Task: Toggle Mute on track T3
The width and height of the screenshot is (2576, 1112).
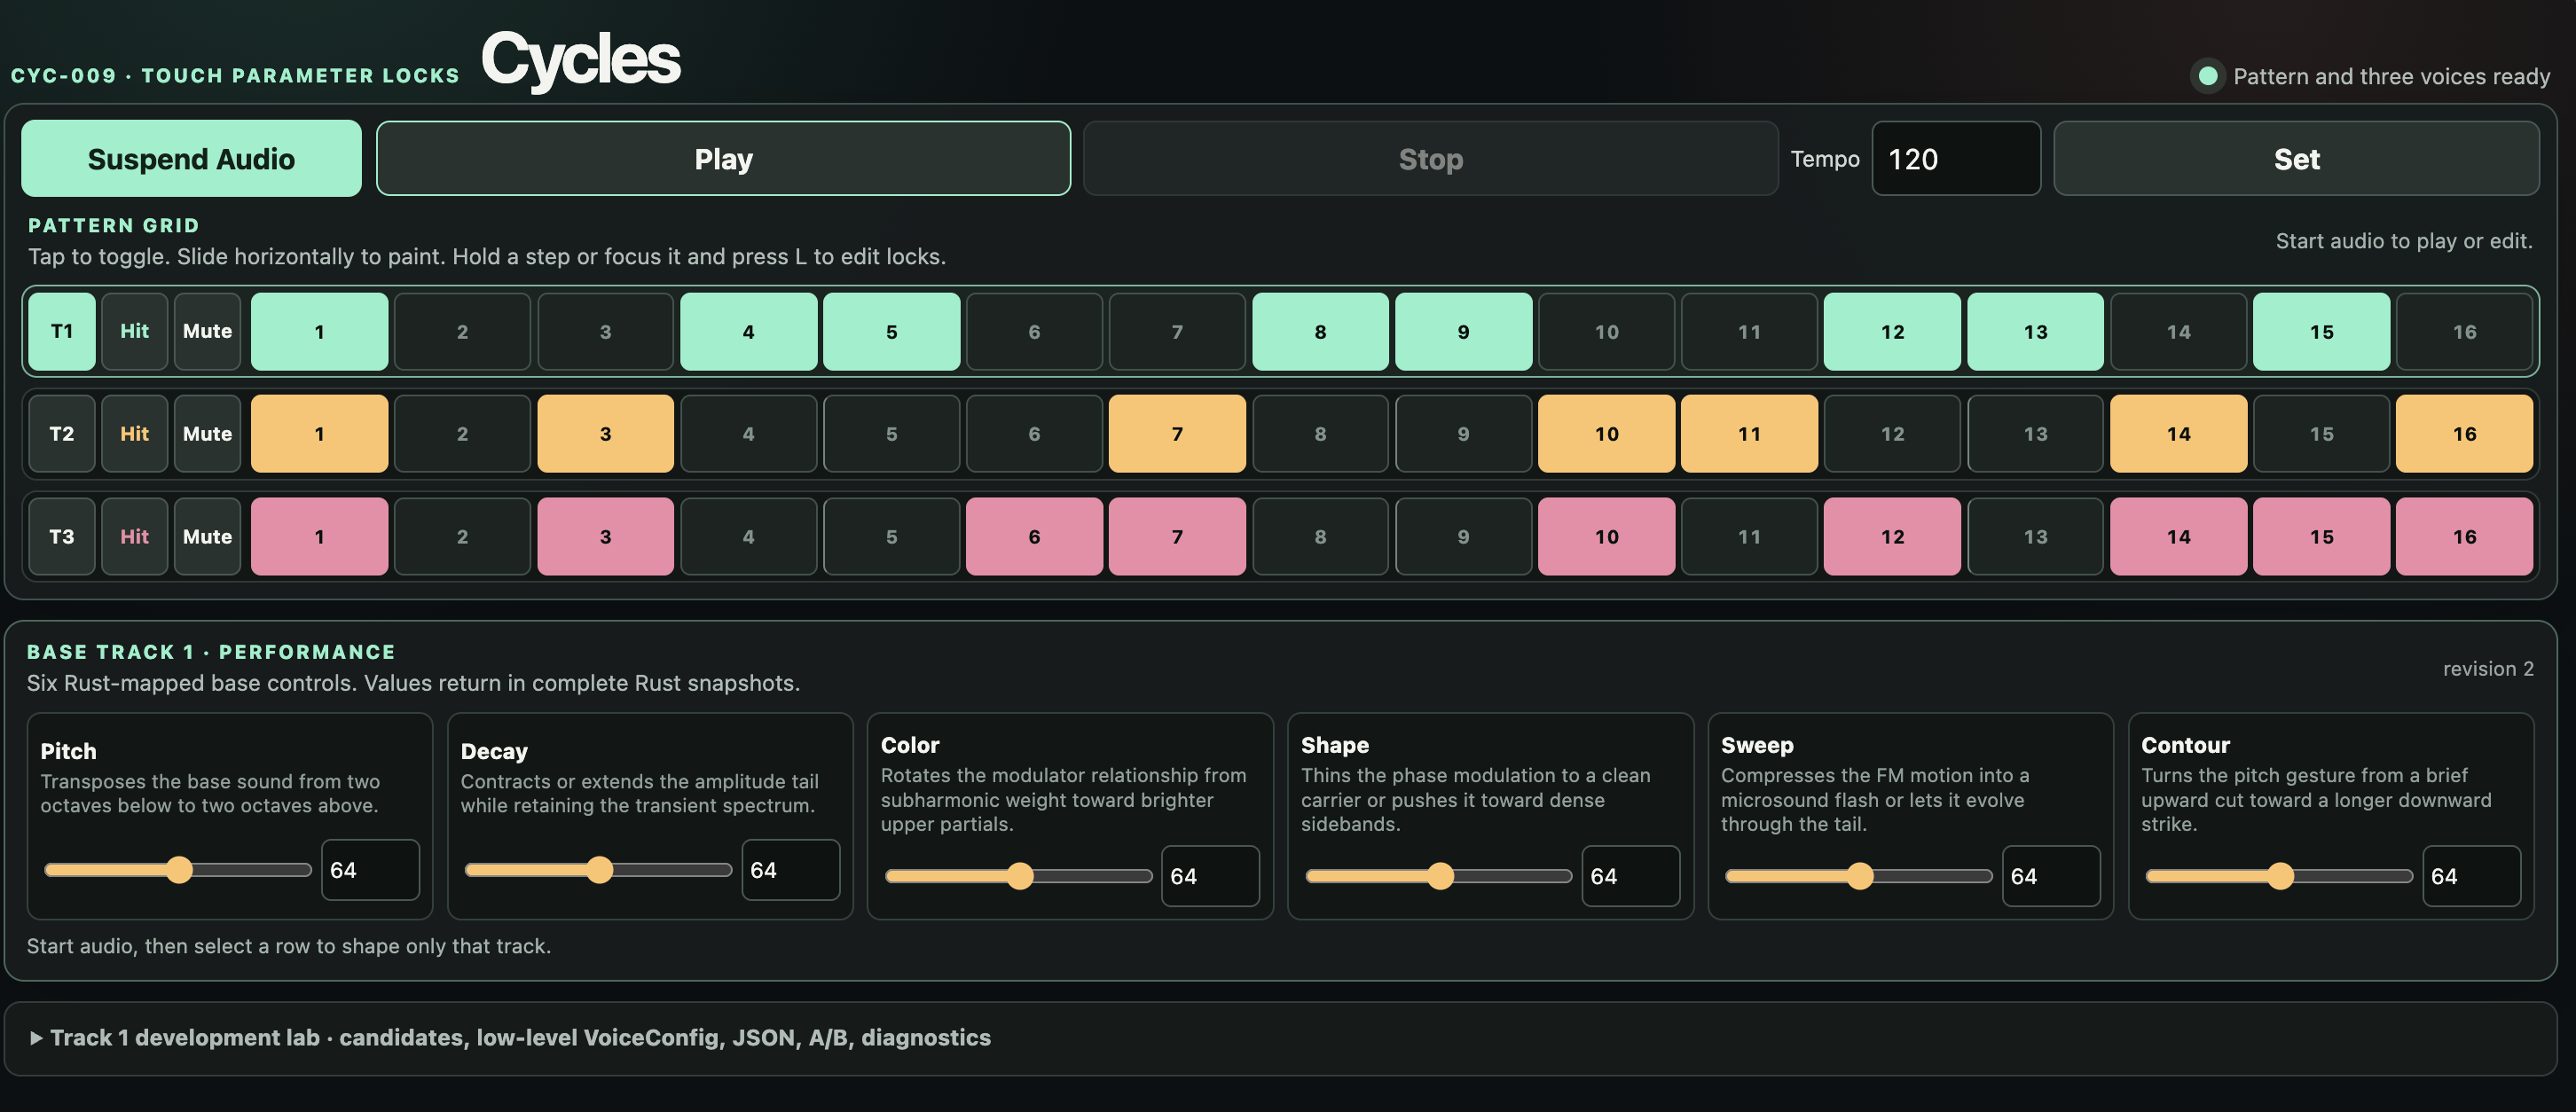Action: [x=207, y=536]
